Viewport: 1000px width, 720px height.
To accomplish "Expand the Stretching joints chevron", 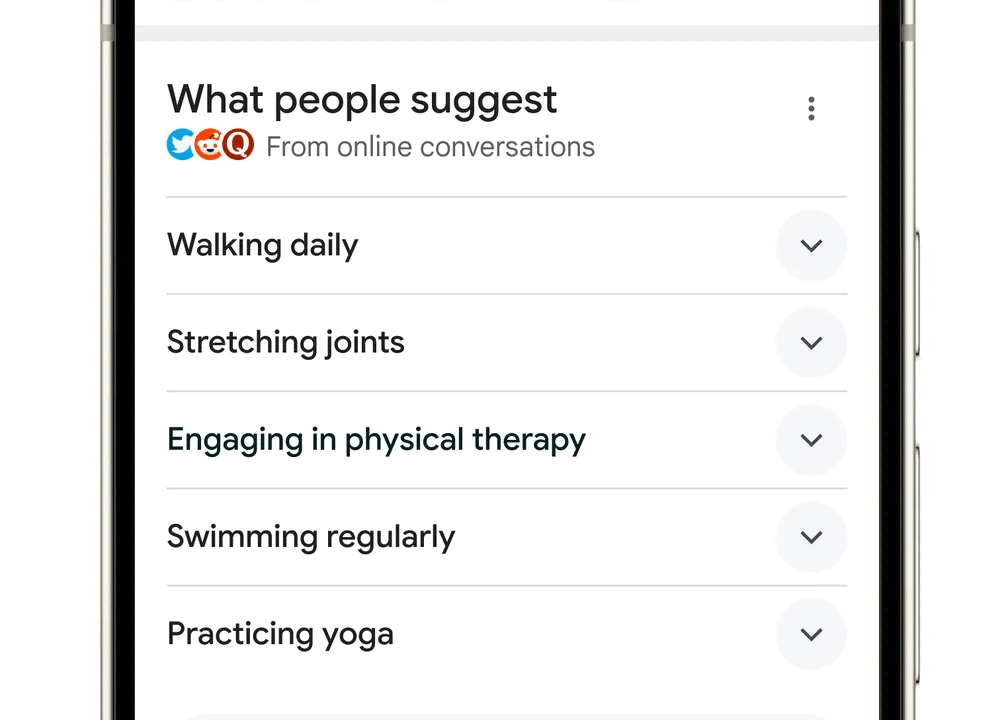I will pyautogui.click(x=811, y=342).
